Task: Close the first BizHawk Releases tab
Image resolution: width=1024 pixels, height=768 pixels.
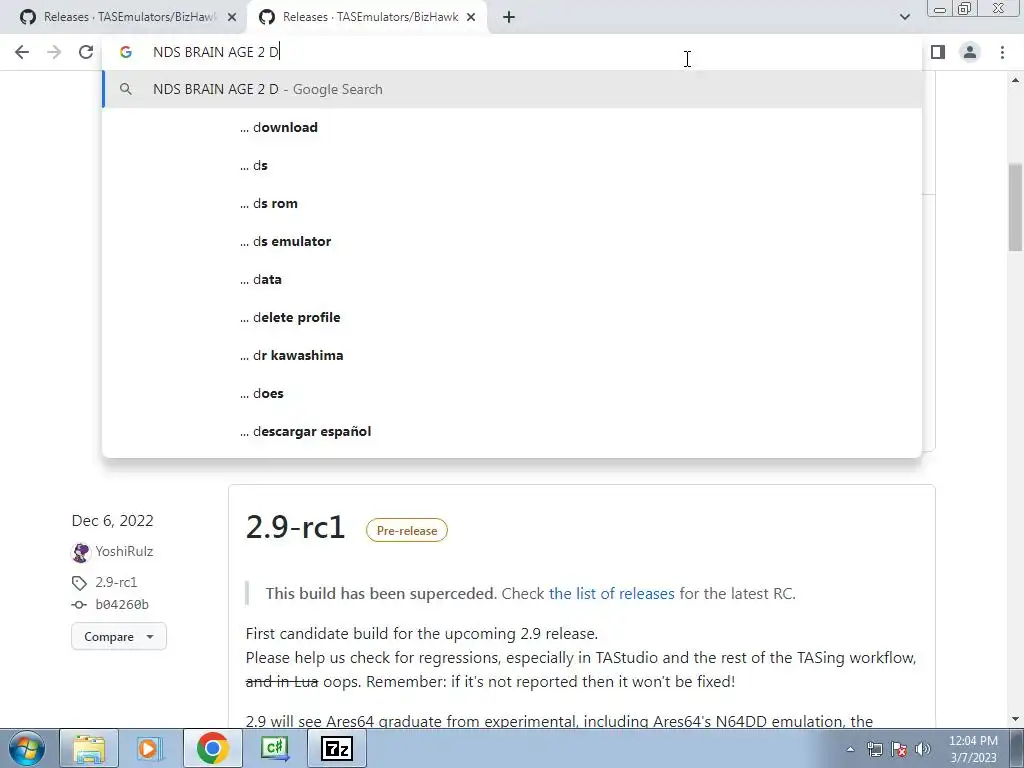Action: [x=232, y=18]
